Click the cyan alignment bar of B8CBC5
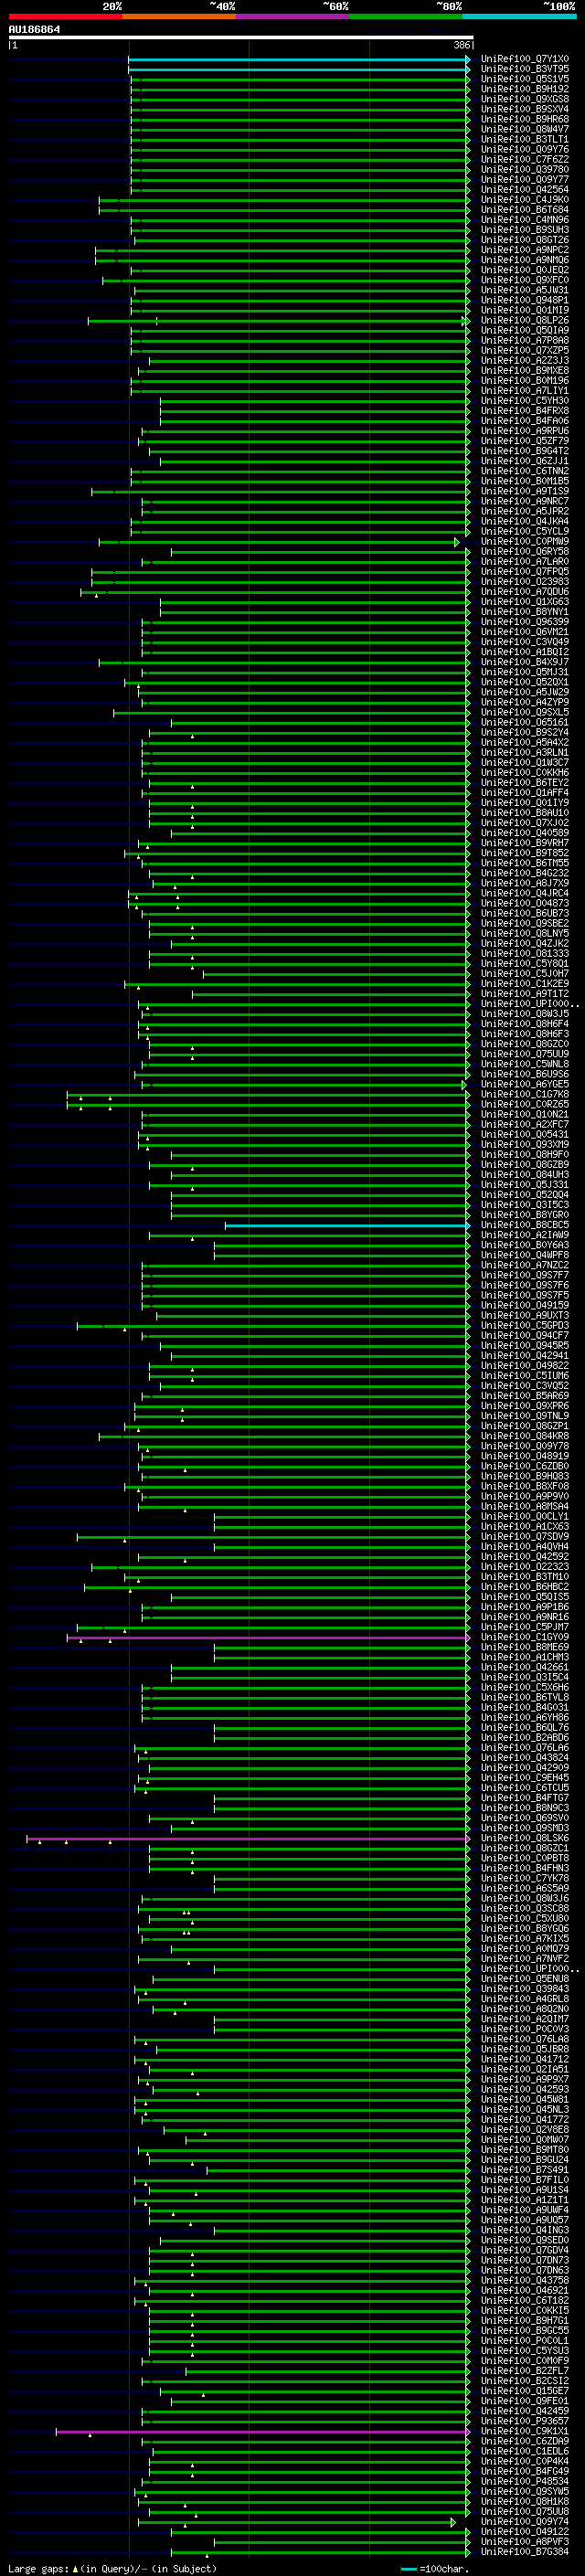The image size is (585, 2576). 346,1225
